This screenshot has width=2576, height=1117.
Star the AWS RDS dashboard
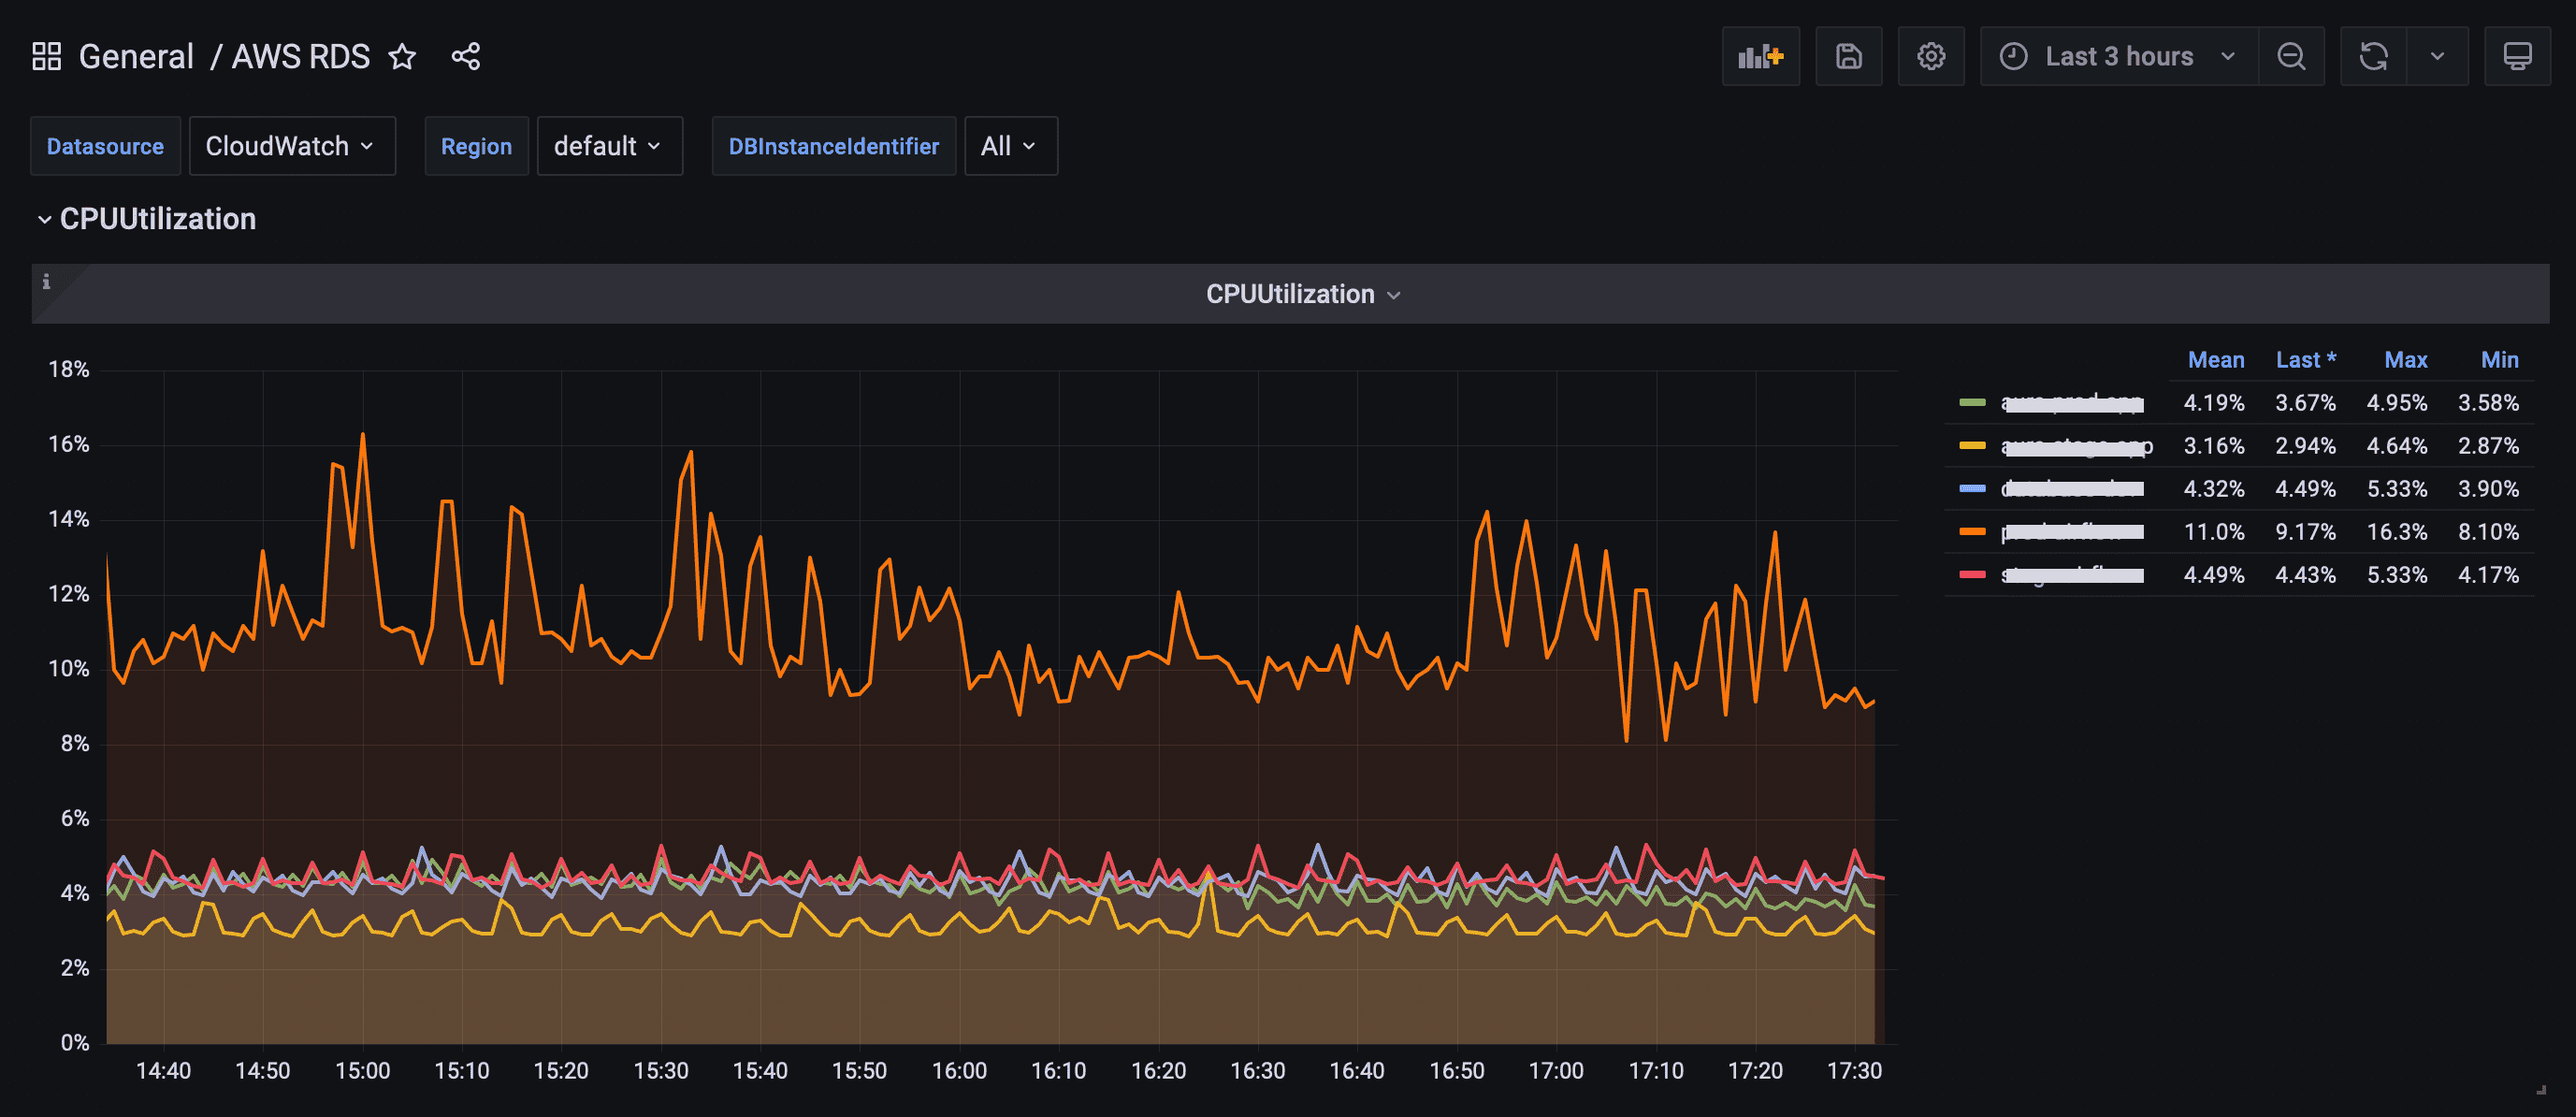(x=402, y=57)
